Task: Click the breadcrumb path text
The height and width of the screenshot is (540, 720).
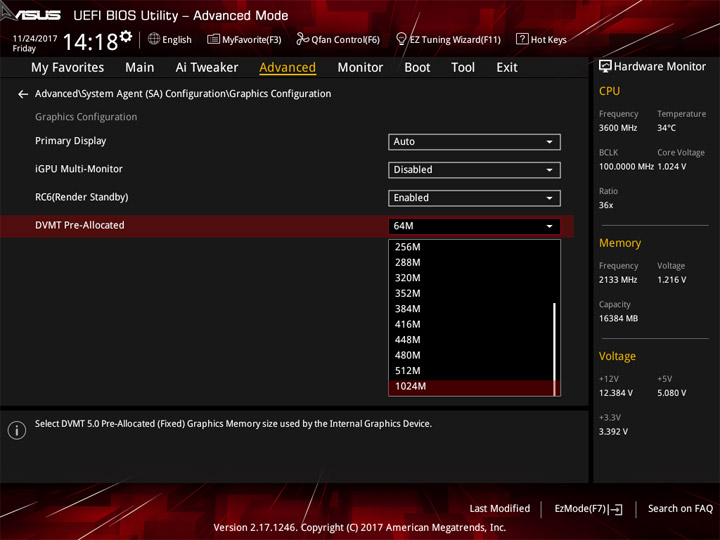Action: (183, 94)
